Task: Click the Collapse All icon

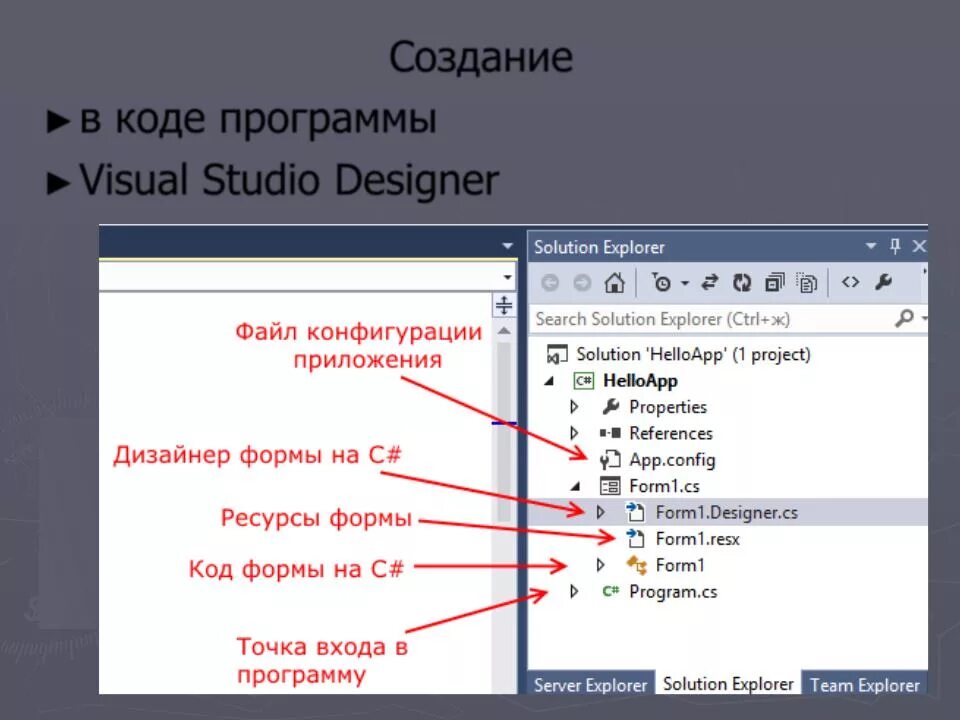Action: pyautogui.click(x=774, y=283)
